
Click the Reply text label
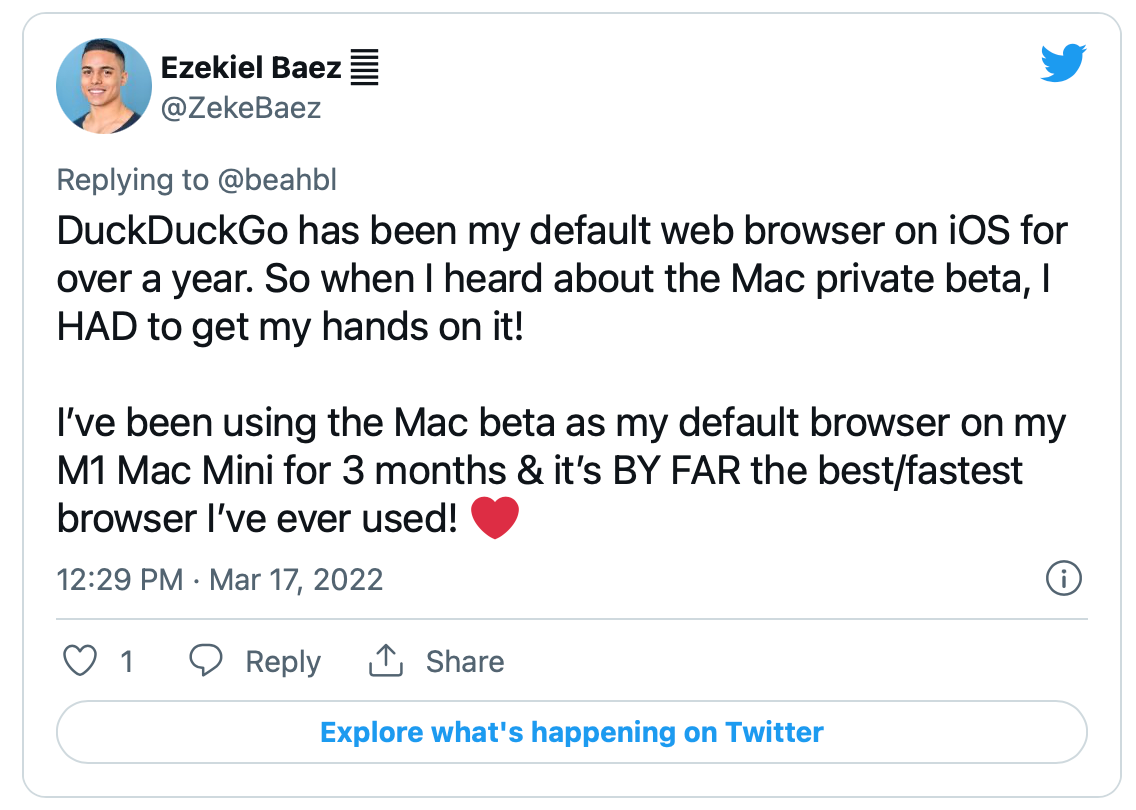click(x=283, y=661)
